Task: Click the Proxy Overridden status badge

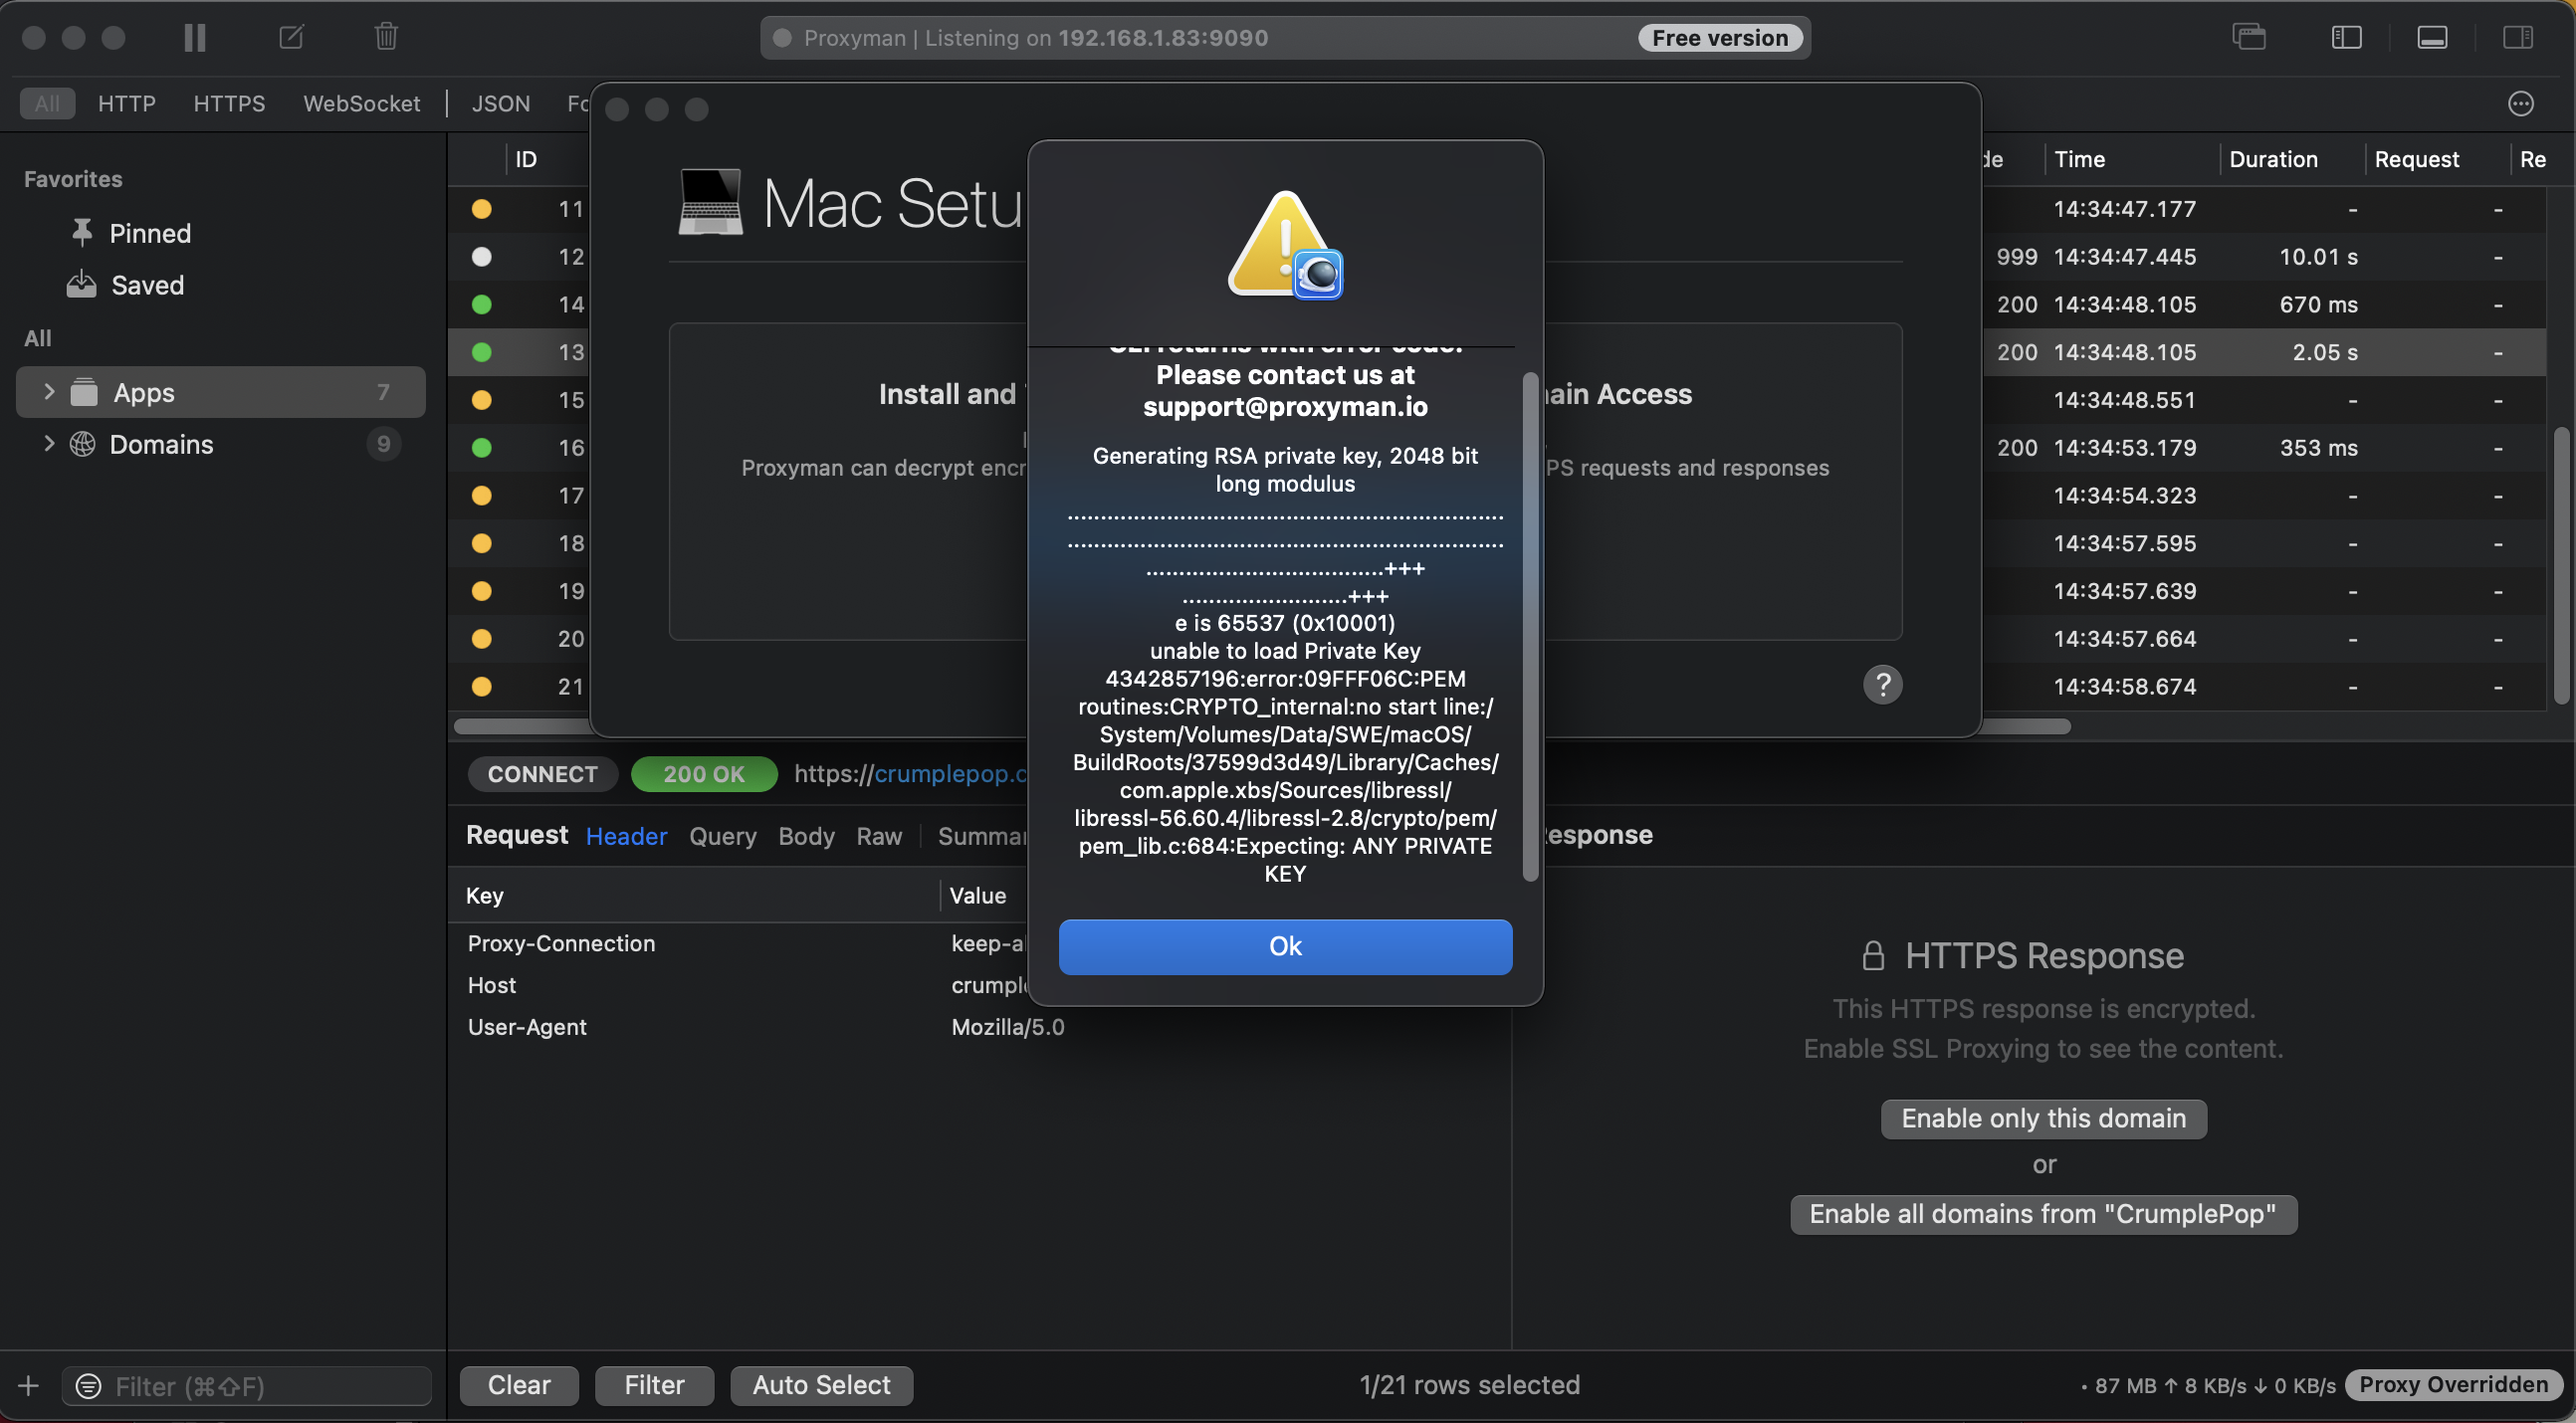Action: pos(2453,1385)
